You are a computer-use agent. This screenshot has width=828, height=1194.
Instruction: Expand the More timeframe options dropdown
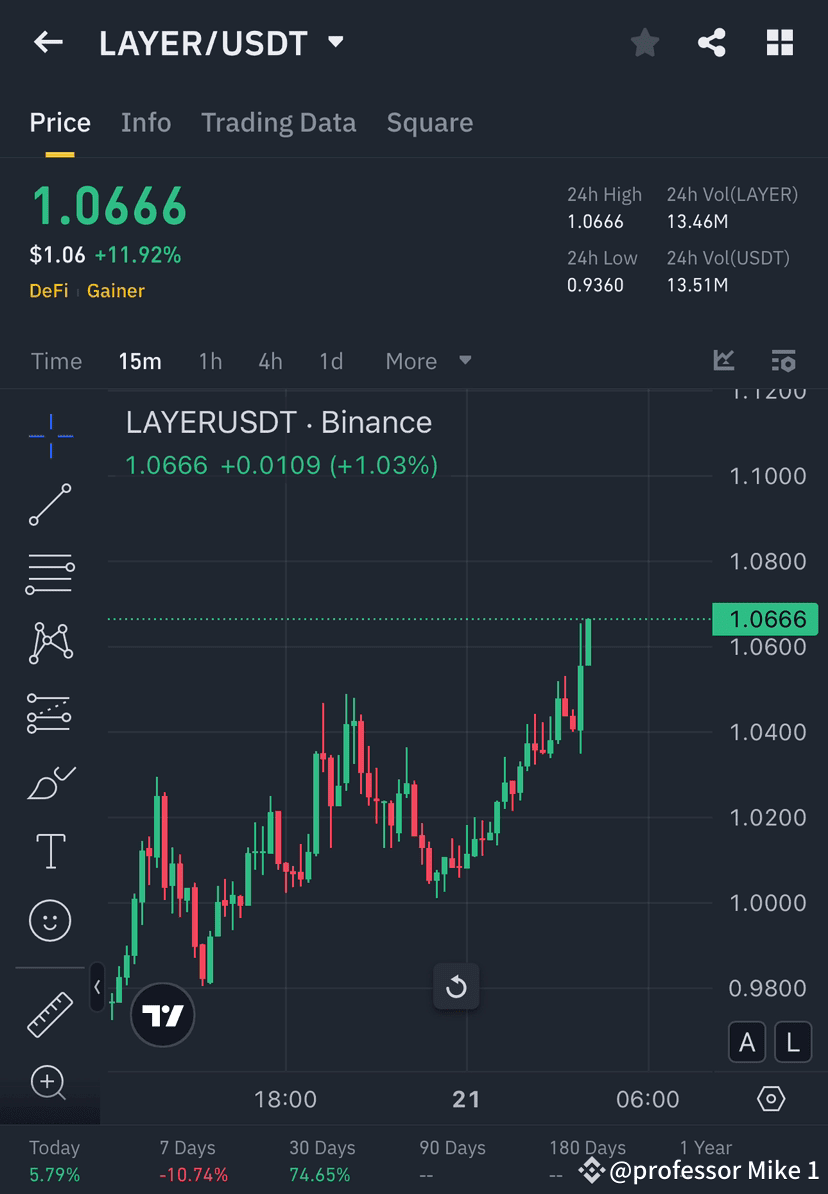[x=428, y=361]
